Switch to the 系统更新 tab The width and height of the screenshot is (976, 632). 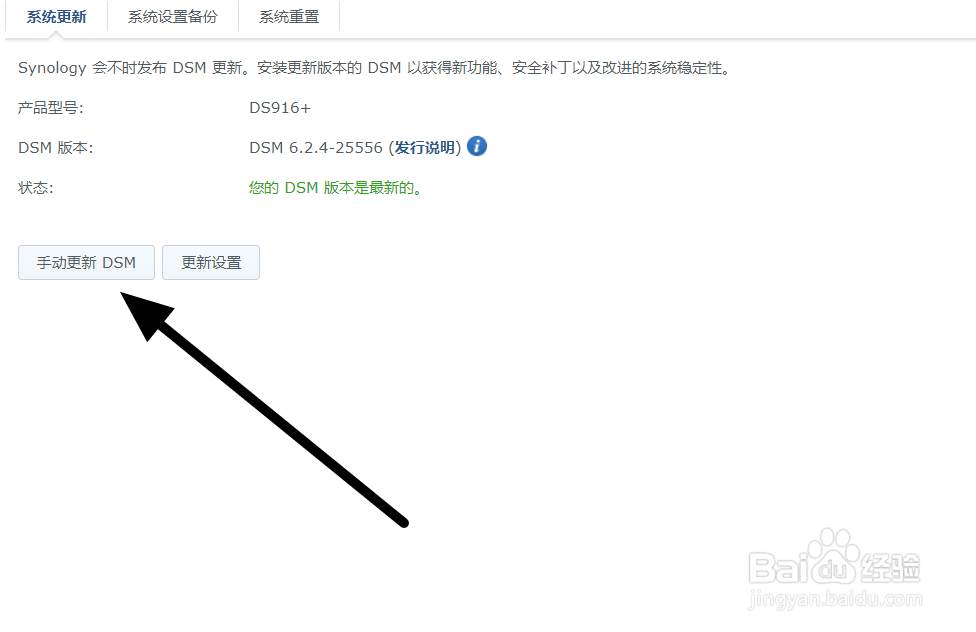click(56, 17)
